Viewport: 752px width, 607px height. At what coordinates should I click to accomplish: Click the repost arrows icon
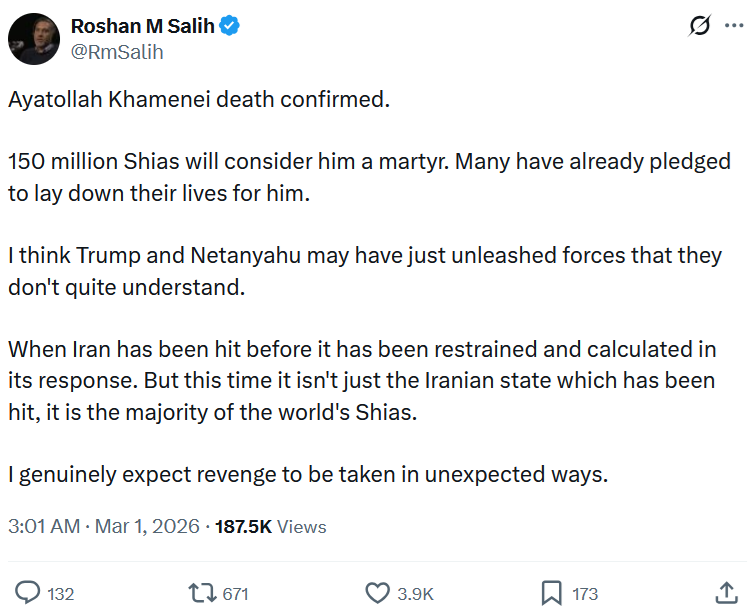click(x=202, y=593)
